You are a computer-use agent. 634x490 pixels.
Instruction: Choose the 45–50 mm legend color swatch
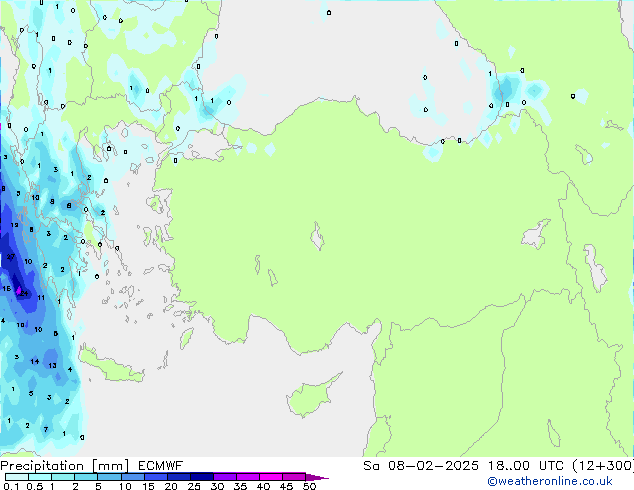coord(294,477)
